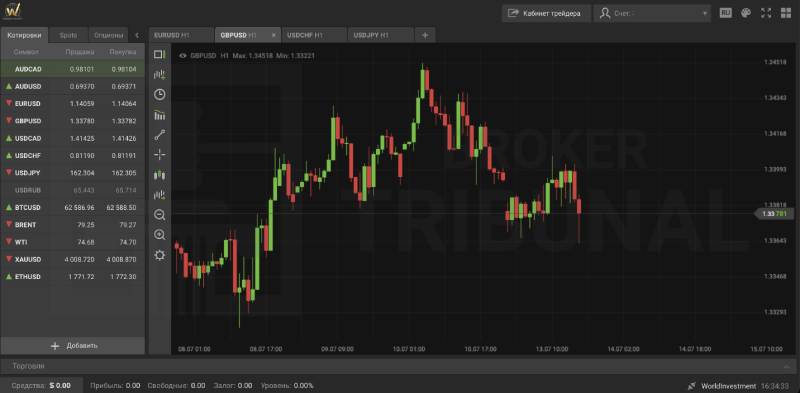Click the Средства $ 0.00 balance
Screen dimensions: 800x393
pyautogui.click(x=41, y=385)
